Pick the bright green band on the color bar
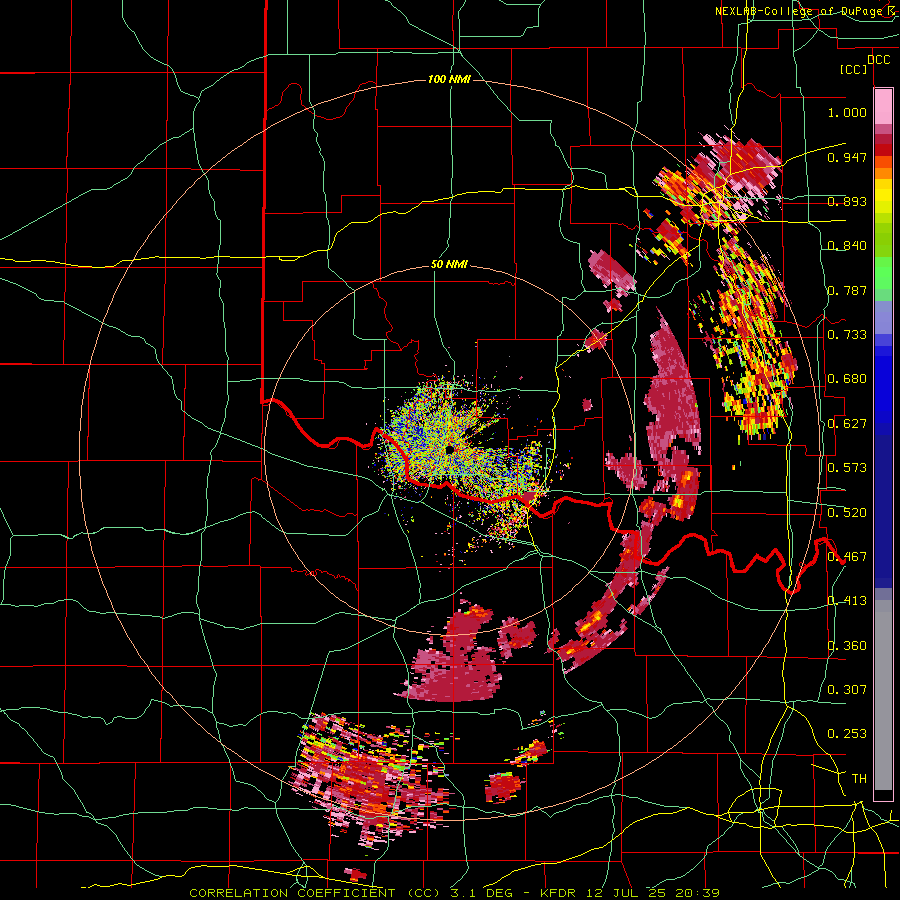The width and height of the screenshot is (900, 900). click(x=883, y=274)
